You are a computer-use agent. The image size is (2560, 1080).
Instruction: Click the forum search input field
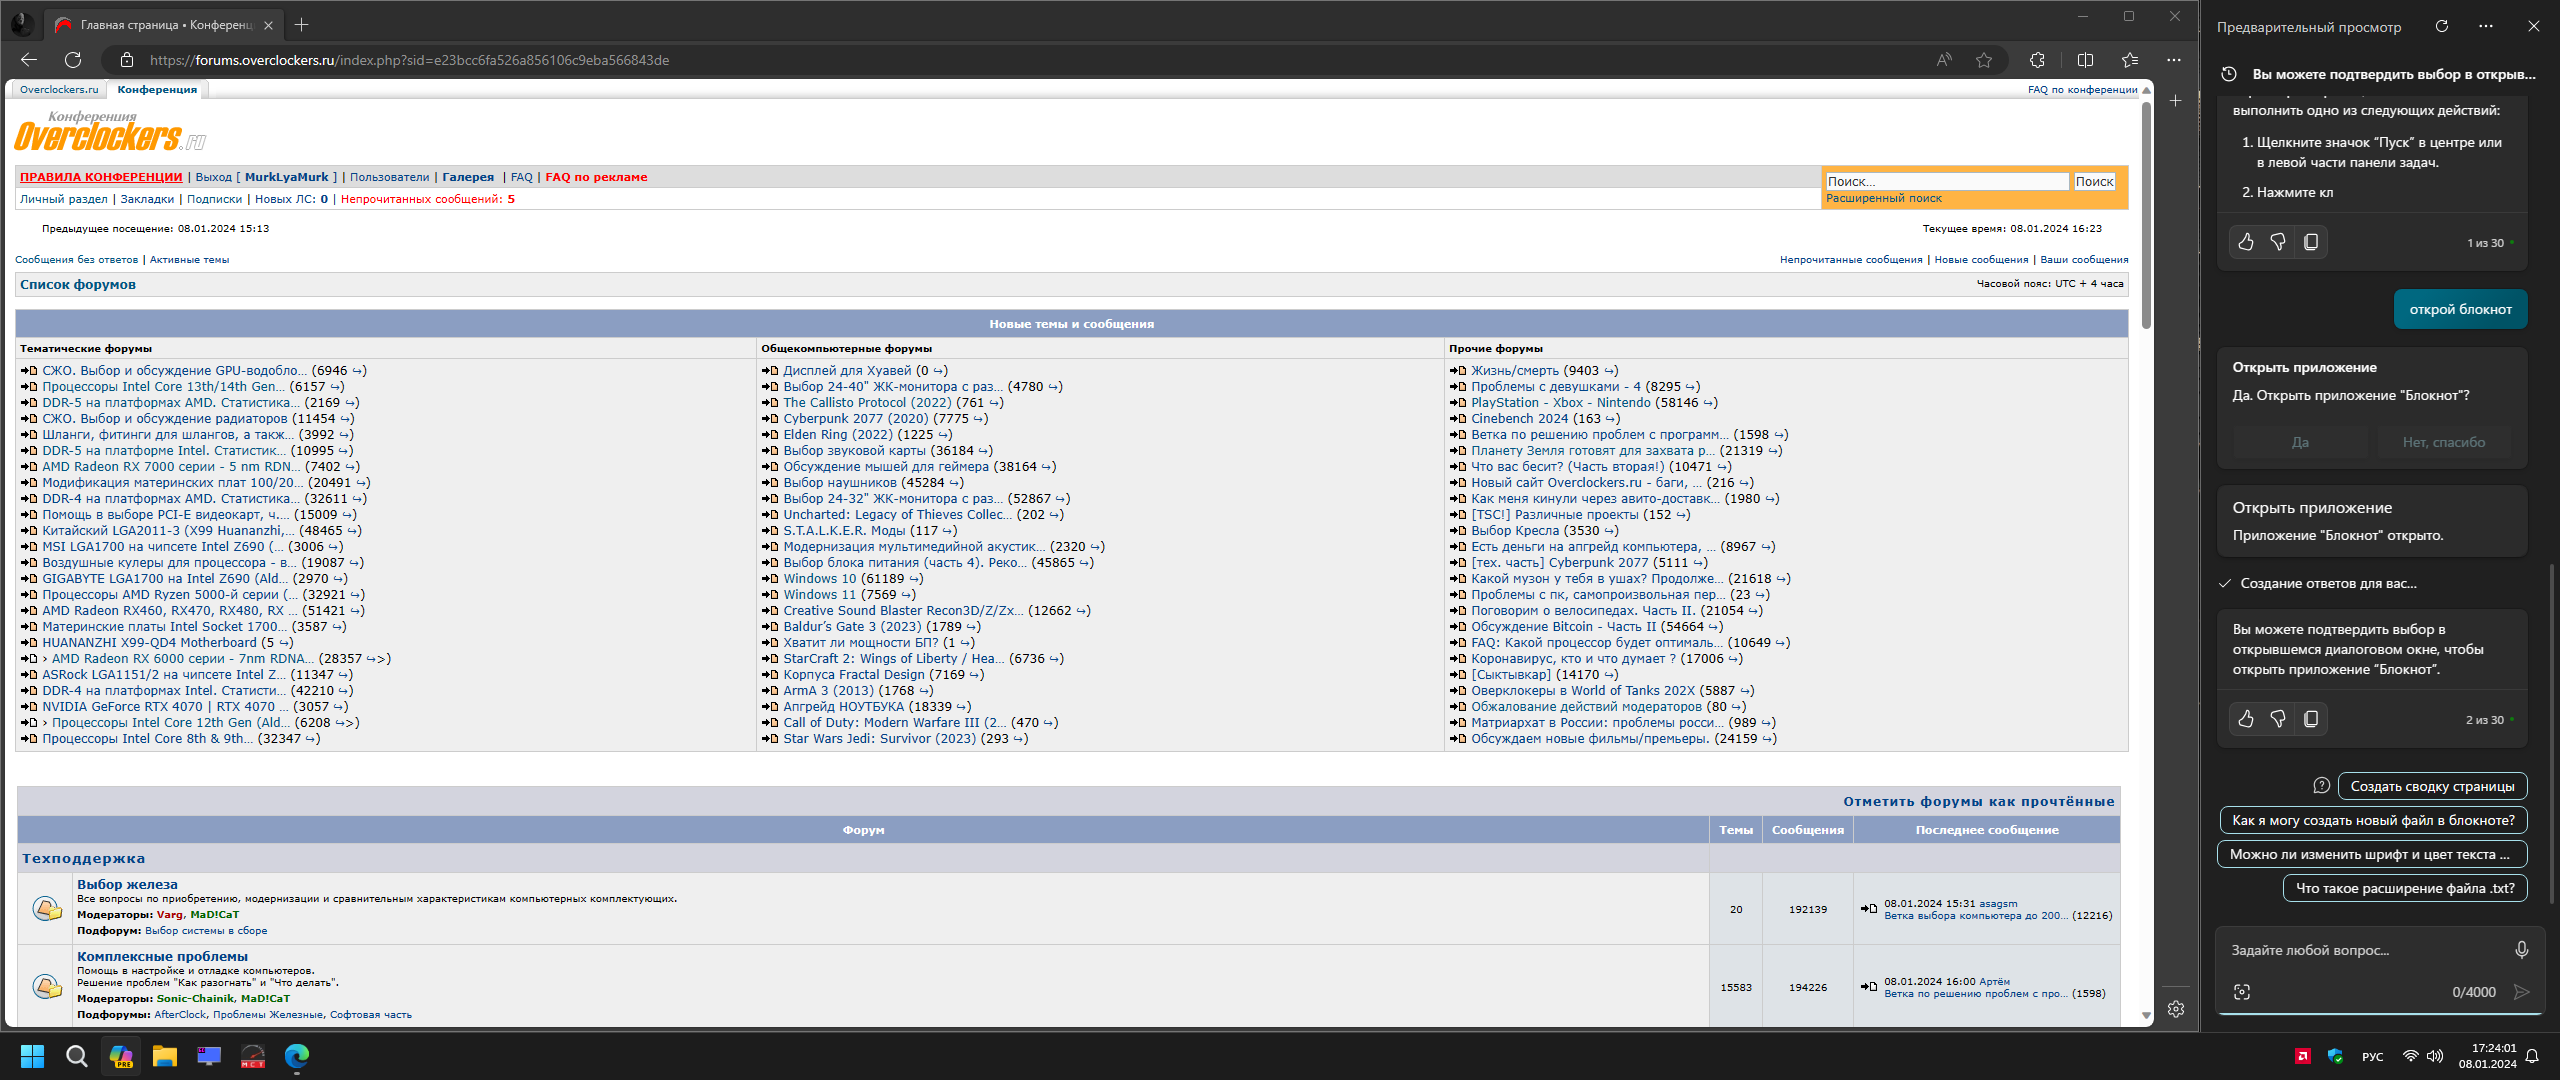click(x=1946, y=181)
